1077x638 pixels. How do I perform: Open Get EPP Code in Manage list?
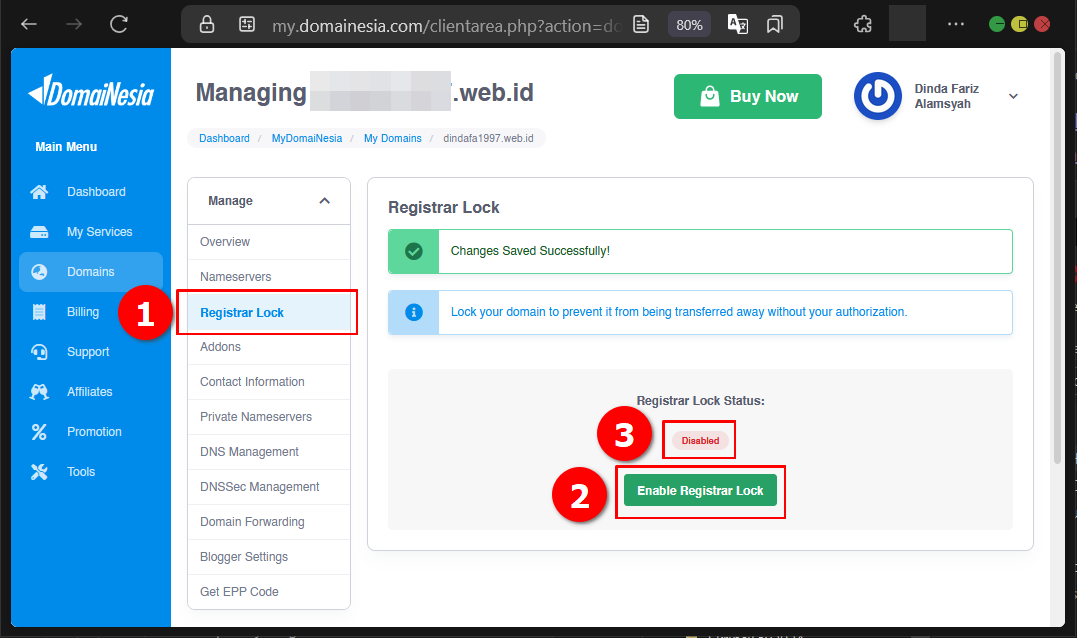point(269,592)
